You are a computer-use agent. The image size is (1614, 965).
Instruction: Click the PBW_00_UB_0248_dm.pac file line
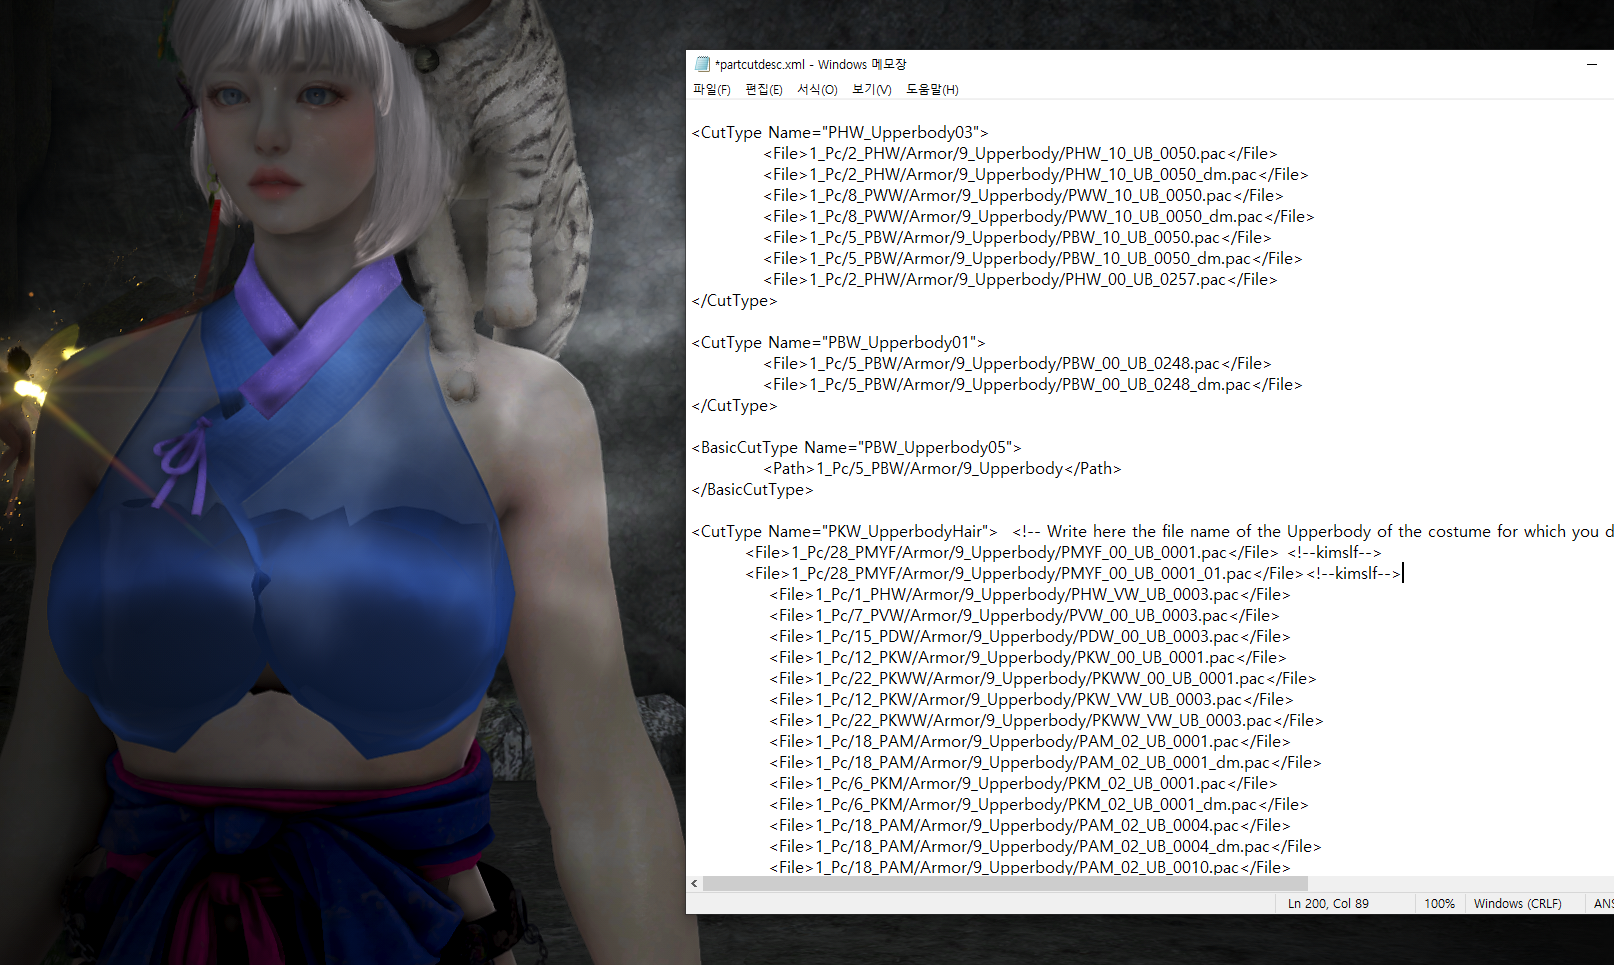click(1032, 384)
